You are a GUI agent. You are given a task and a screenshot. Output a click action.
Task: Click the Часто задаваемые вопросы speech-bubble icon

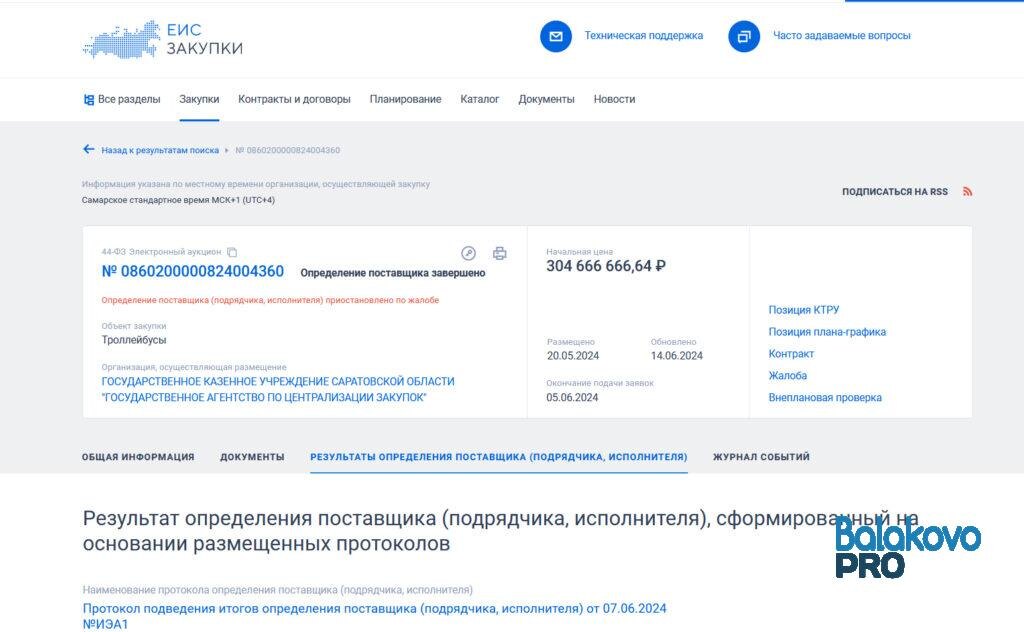click(x=743, y=35)
